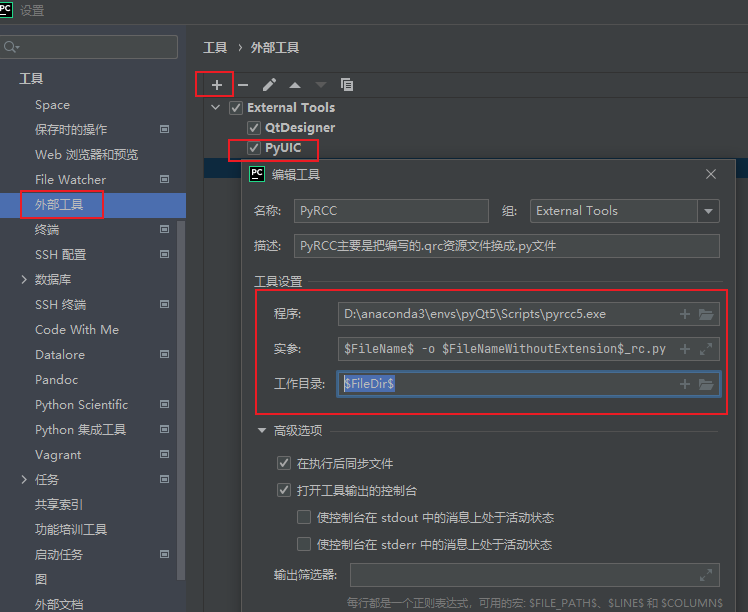The image size is (748, 612).
Task: Click the 描述 description field
Action: (507, 246)
